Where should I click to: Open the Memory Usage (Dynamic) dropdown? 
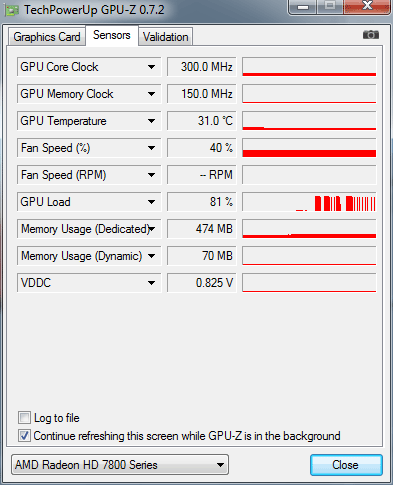click(152, 256)
